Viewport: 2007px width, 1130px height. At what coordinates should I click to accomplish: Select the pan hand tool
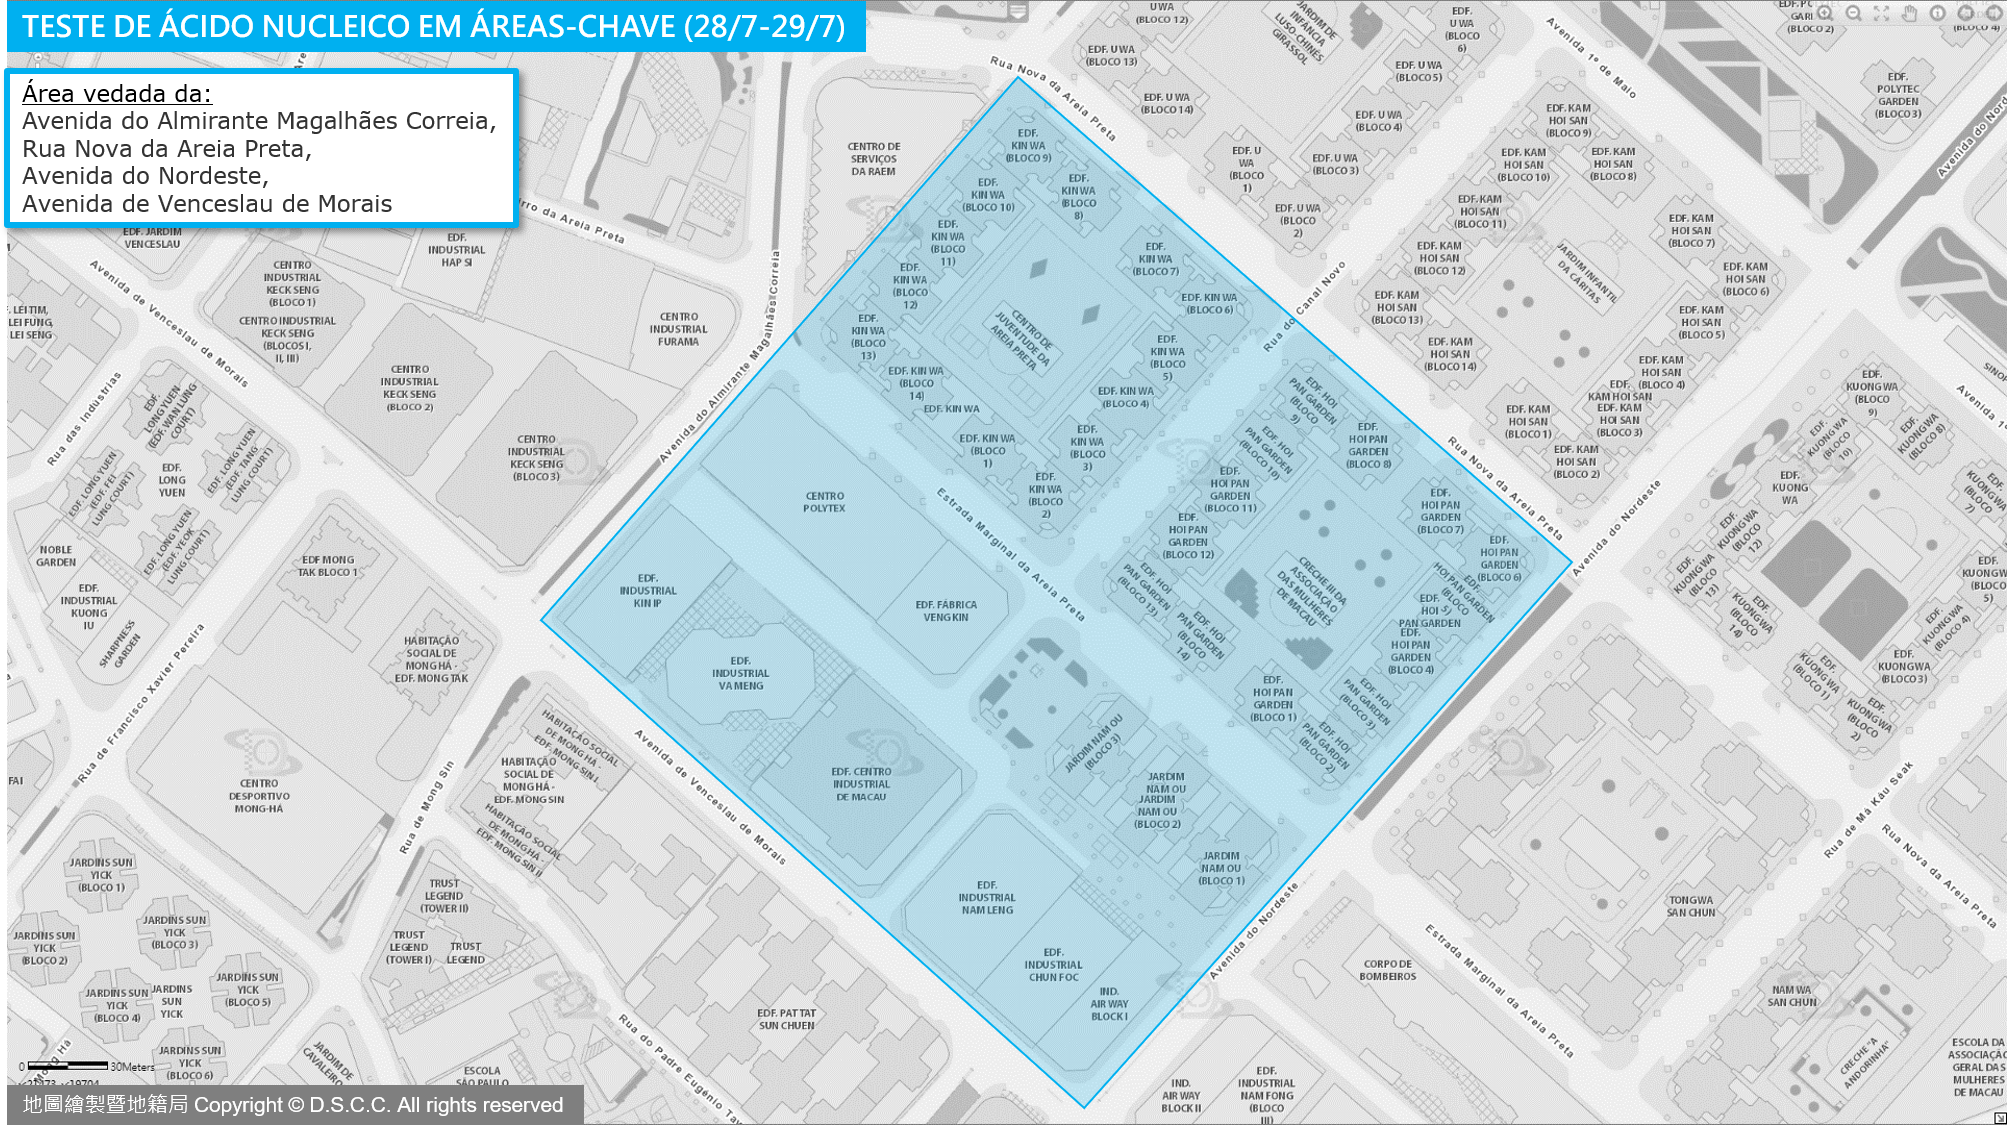[x=1910, y=13]
